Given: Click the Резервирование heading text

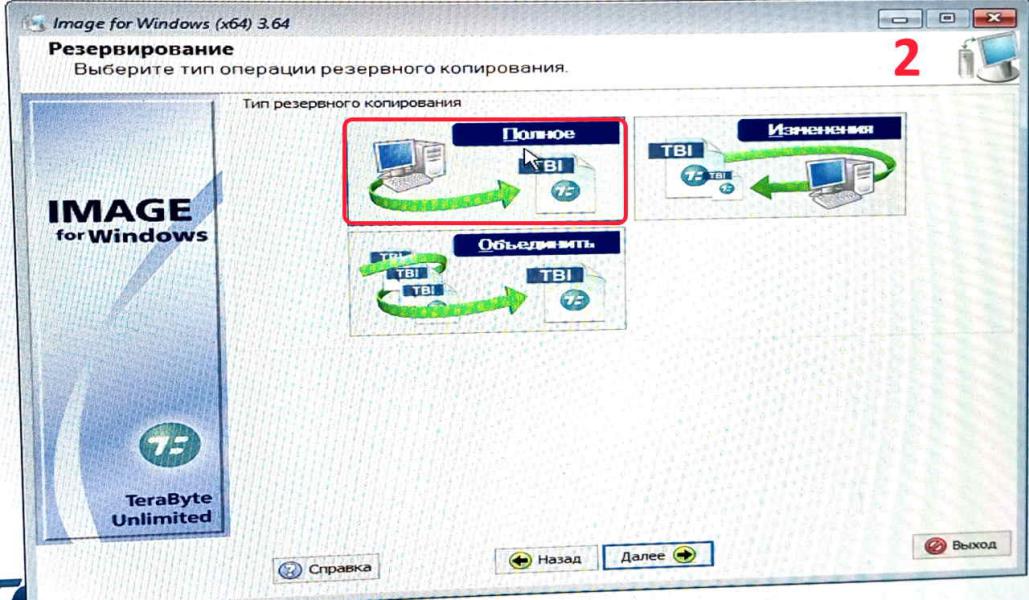Looking at the screenshot, I should (x=141, y=49).
